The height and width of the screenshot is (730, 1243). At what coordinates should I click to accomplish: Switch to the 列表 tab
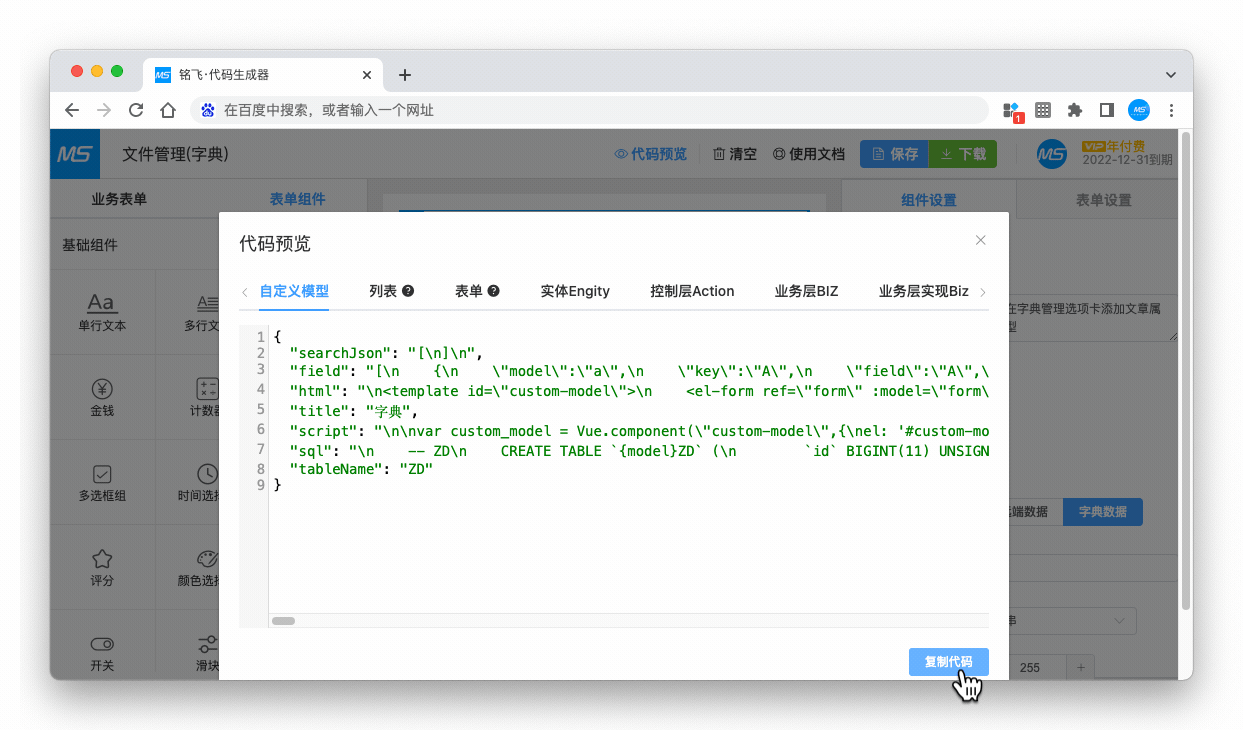coord(383,291)
